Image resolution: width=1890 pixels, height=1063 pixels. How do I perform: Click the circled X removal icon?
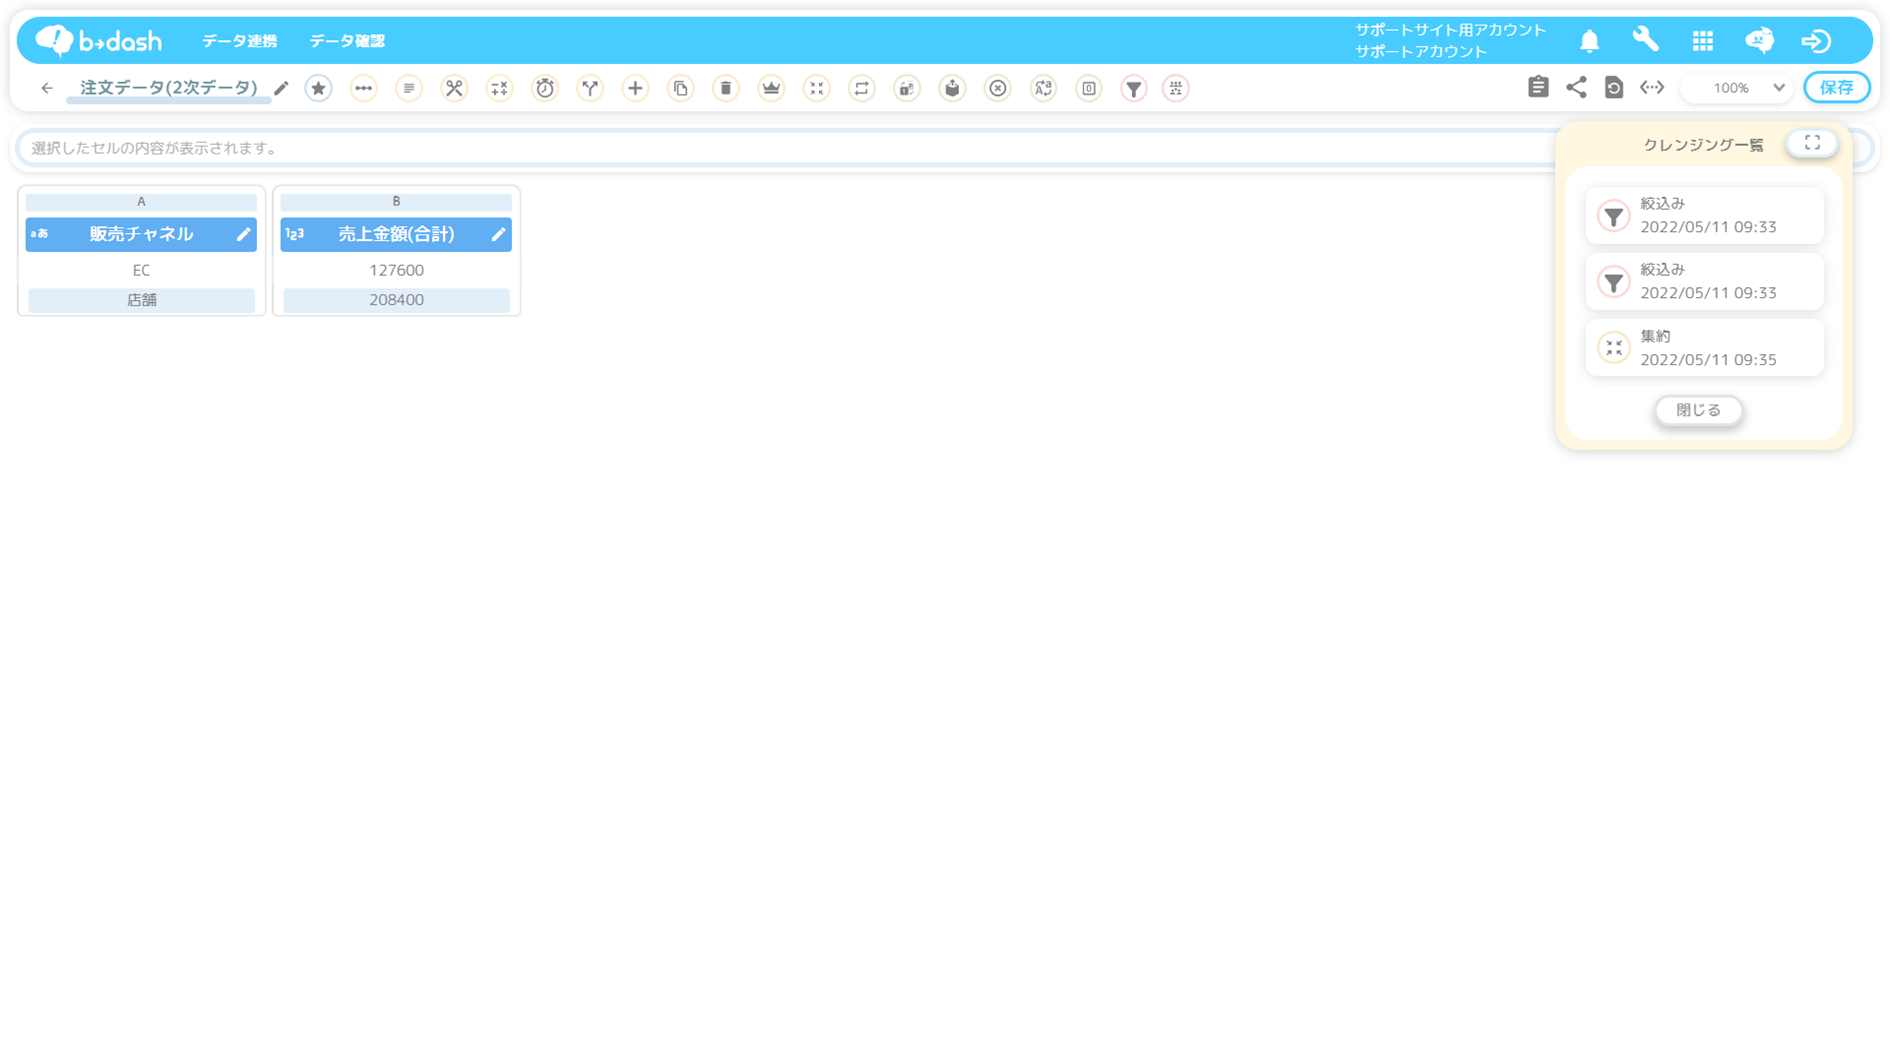point(998,88)
